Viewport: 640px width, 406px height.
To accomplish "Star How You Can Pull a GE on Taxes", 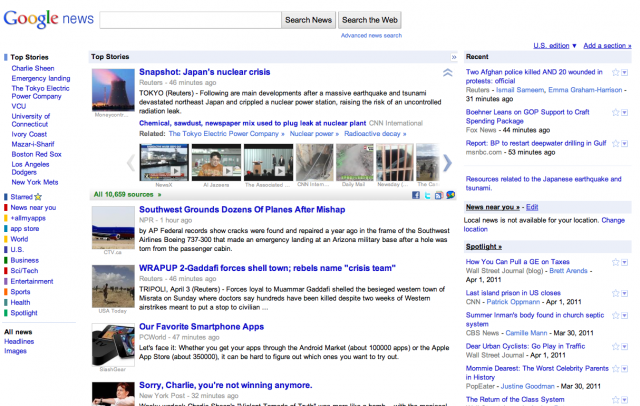I will [x=616, y=262].
